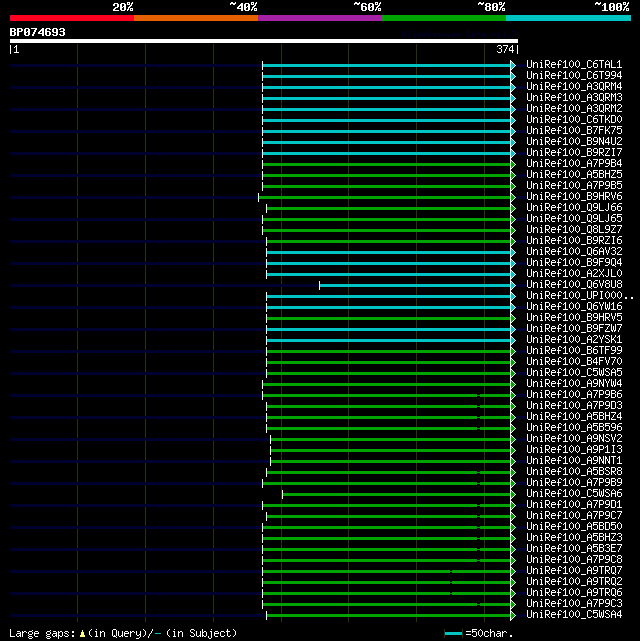This screenshot has width=640, height=641.
Task: Select the UniRef100_B9HRV6 label
Action: point(574,197)
